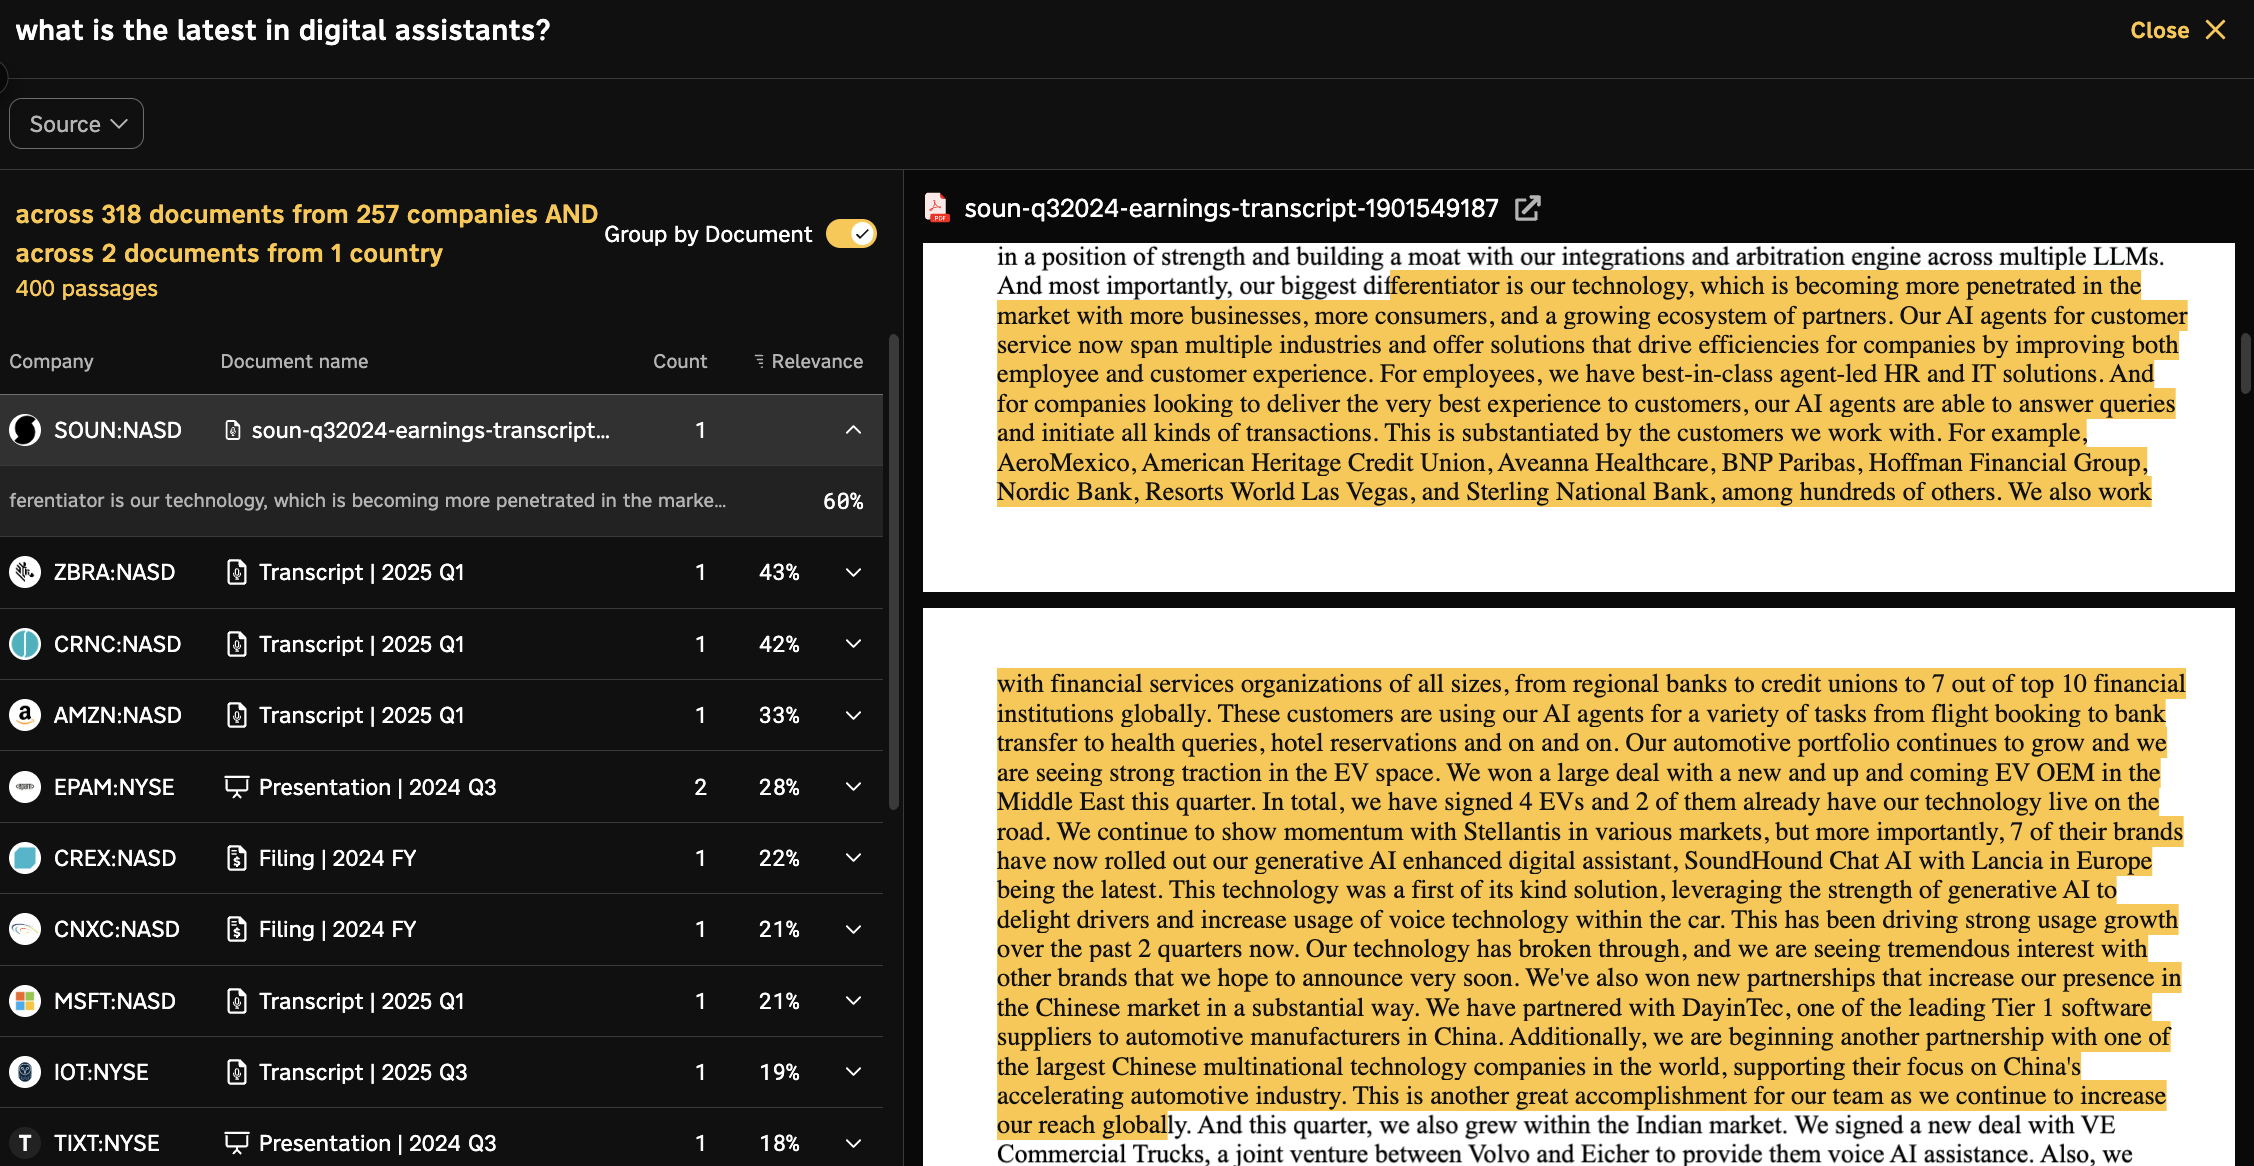Click 33% relevance value for AMZN:NASD
2254x1166 pixels.
[x=779, y=715]
